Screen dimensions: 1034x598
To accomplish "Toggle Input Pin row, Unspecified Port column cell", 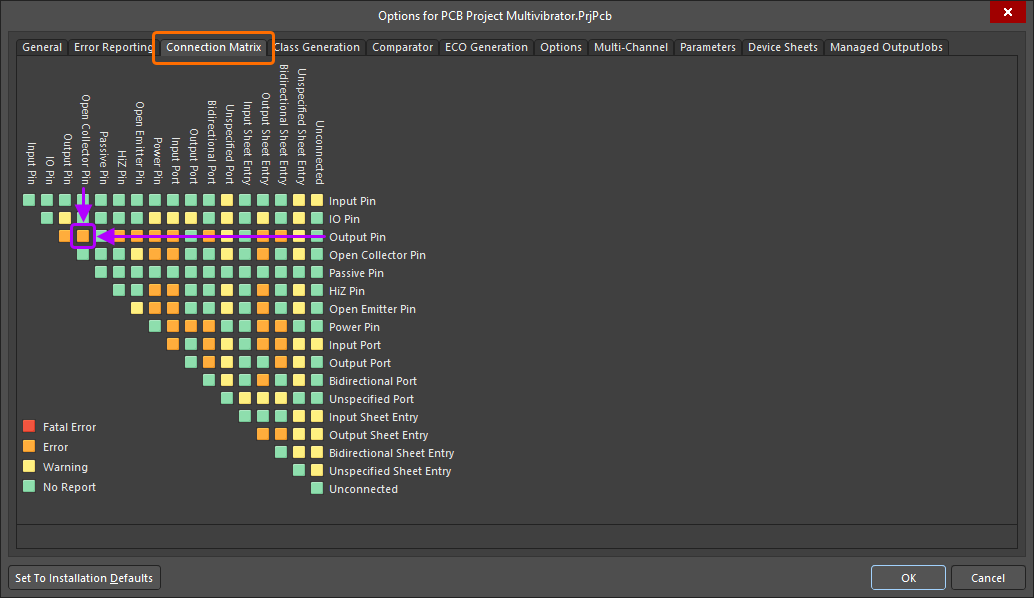I will (x=227, y=200).
